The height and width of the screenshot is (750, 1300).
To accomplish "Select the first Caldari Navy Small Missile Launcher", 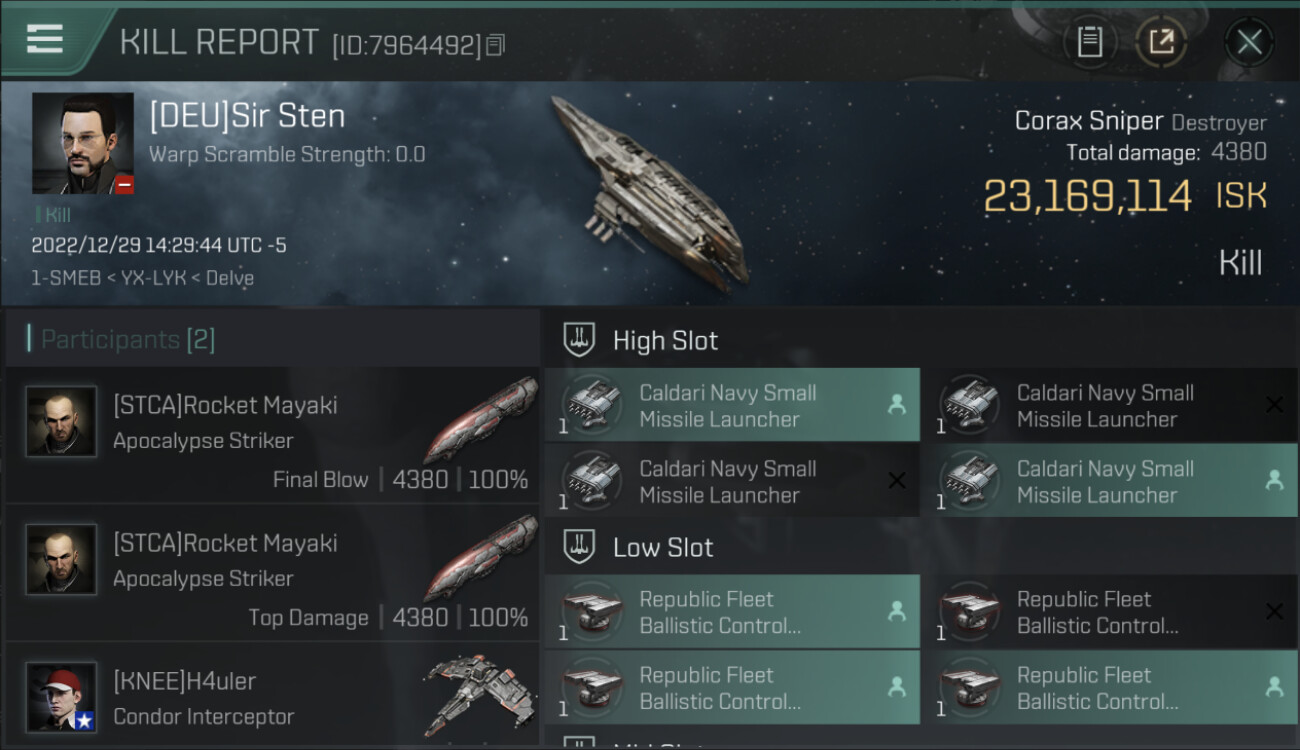I will [731, 405].
